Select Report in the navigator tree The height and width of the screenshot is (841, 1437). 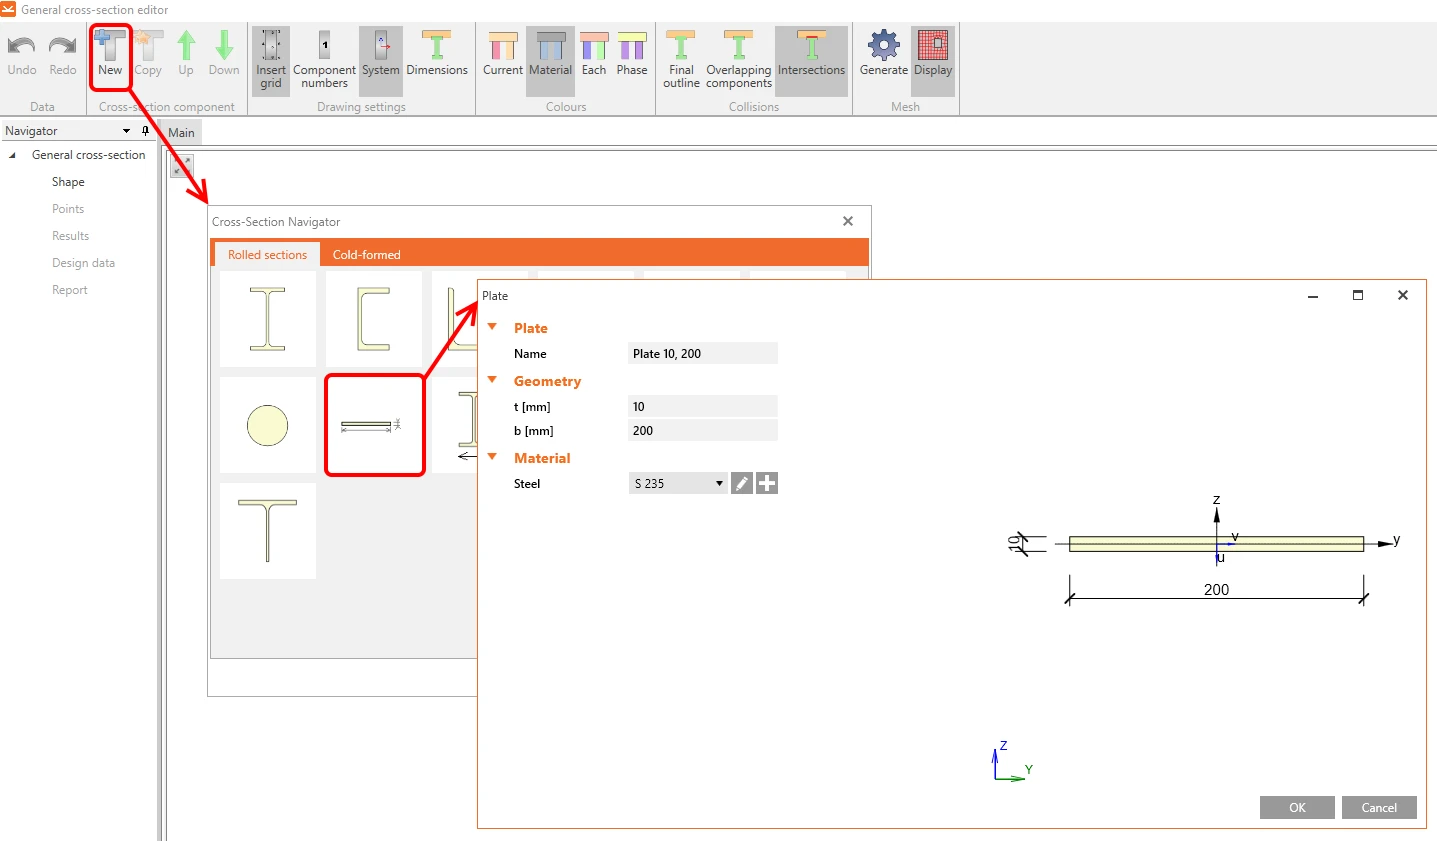click(70, 290)
